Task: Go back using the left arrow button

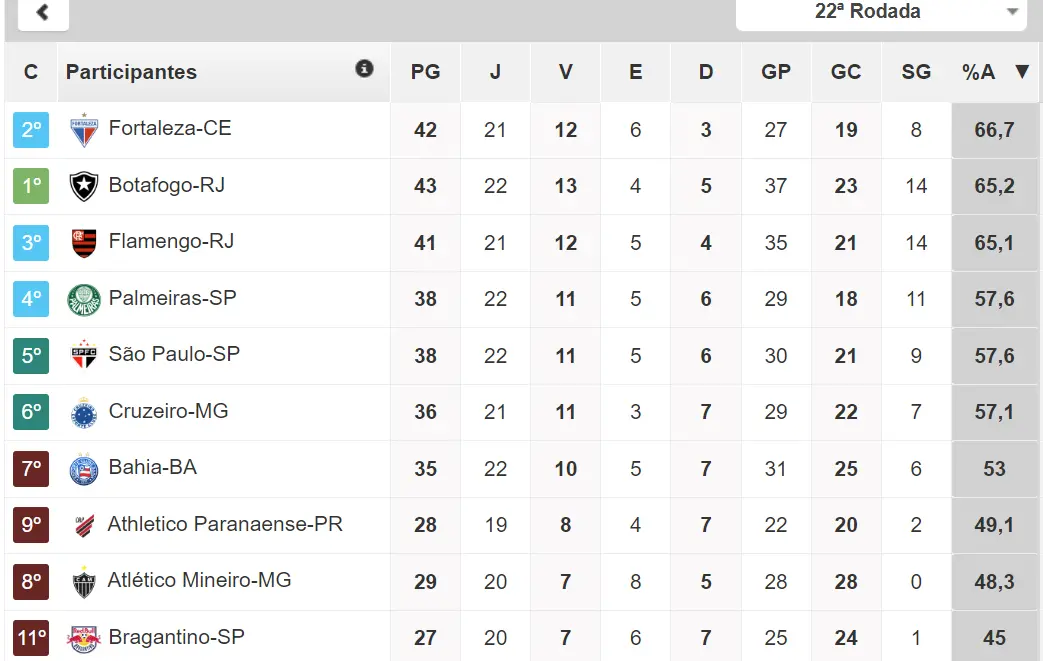Action: (x=42, y=13)
